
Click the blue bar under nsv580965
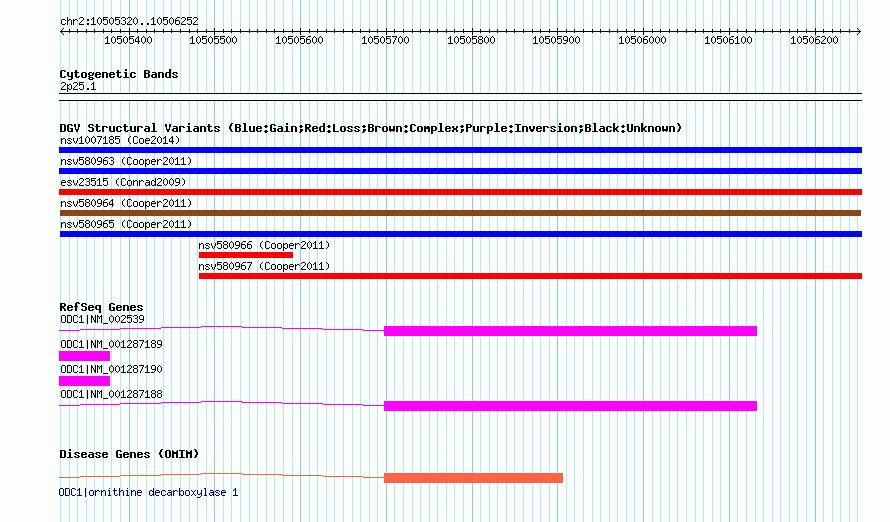(460, 234)
